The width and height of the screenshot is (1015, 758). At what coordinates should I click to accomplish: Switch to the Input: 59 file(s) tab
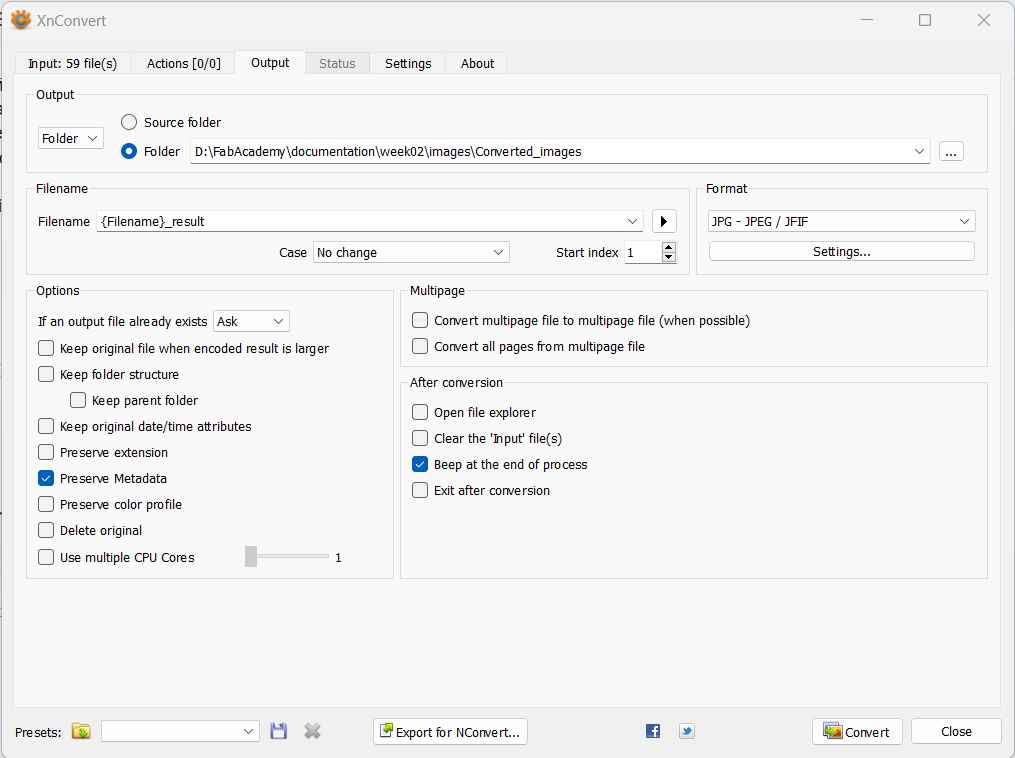point(72,63)
